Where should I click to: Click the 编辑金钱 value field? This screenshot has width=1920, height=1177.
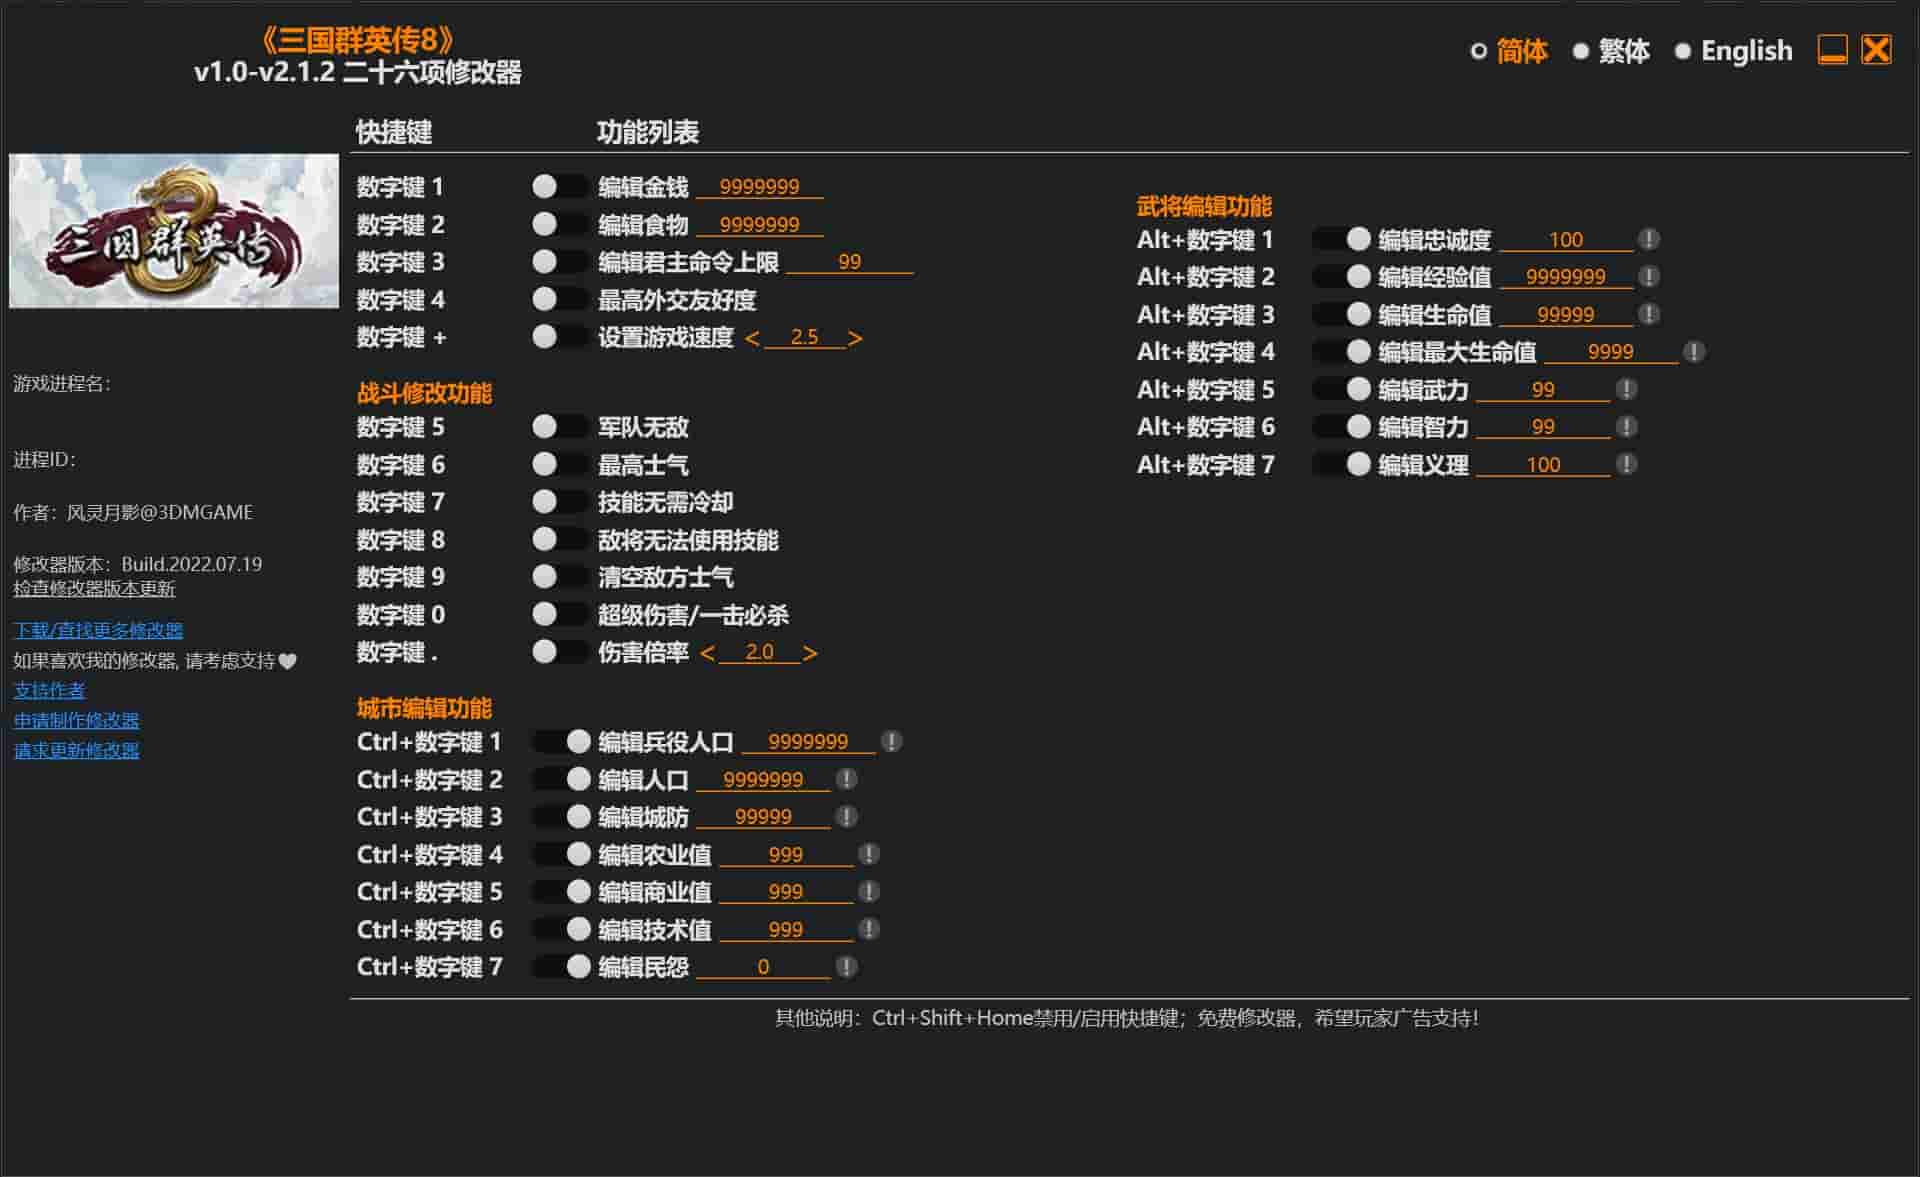(759, 187)
